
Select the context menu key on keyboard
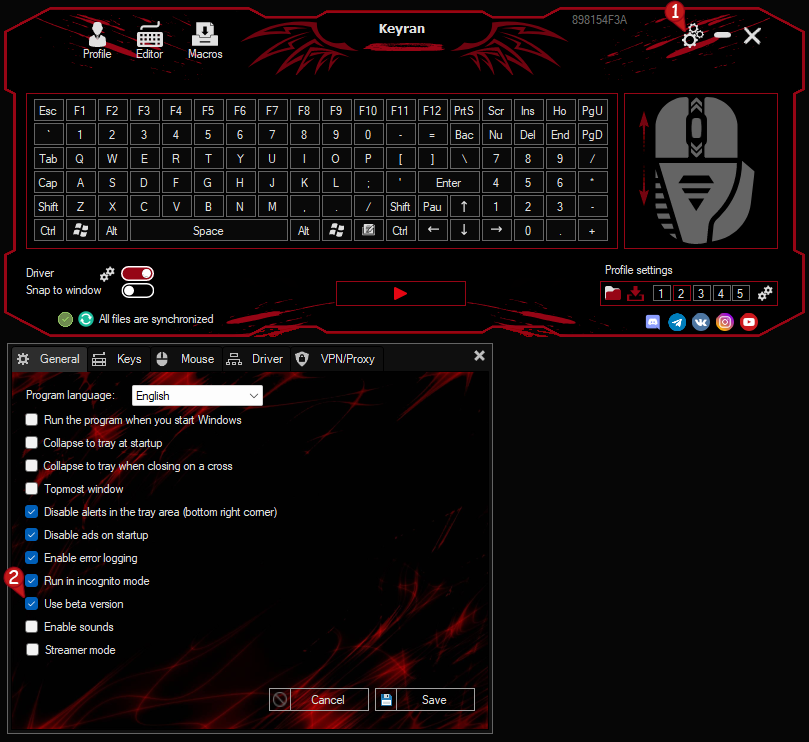click(368, 231)
